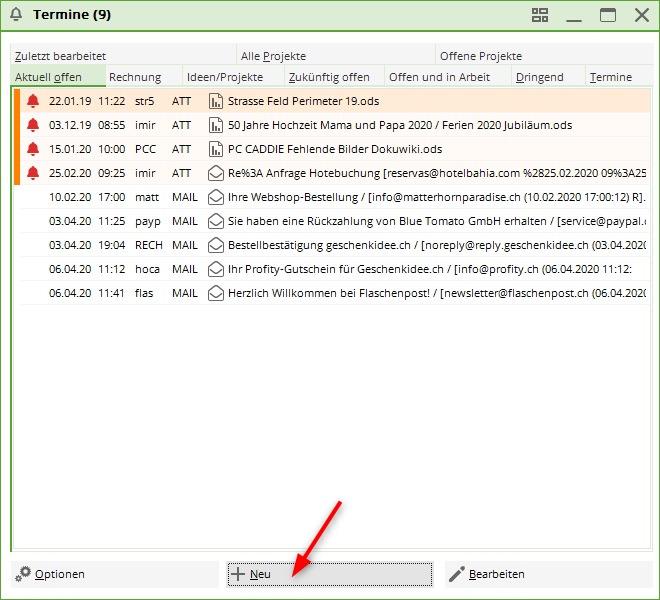Switch to the Rechnung tab
Screen dimensions: 660x600
(x=135, y=77)
